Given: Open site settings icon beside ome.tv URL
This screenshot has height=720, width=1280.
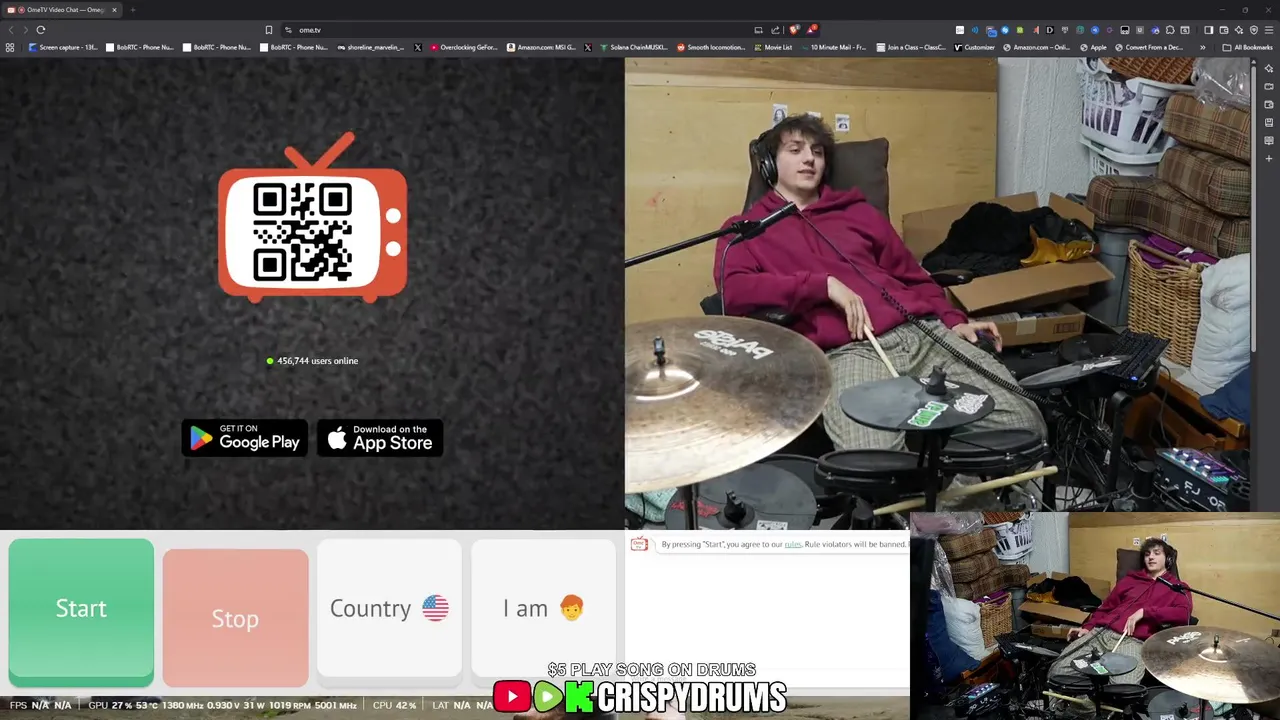Looking at the screenshot, I should [x=288, y=30].
